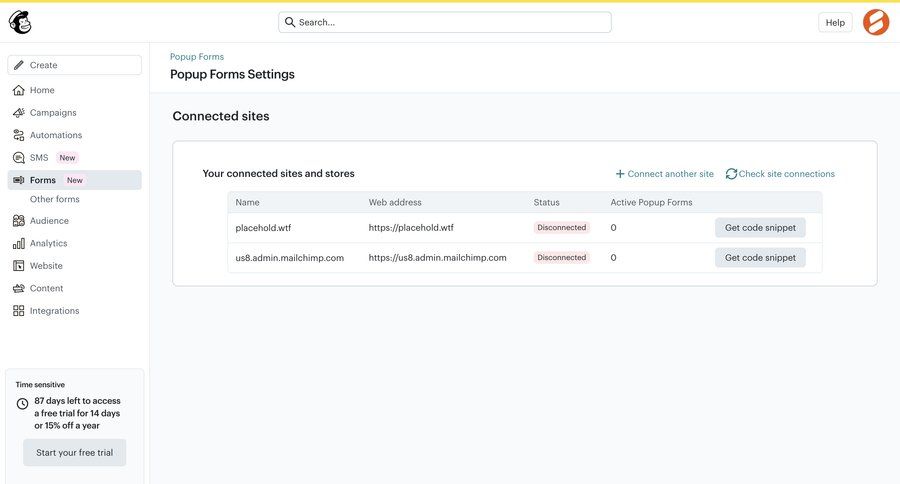Open Automations section

point(56,135)
